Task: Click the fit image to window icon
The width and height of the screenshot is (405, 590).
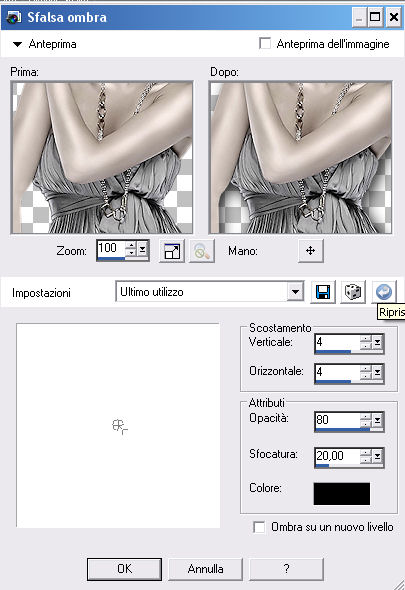Action: pos(172,251)
